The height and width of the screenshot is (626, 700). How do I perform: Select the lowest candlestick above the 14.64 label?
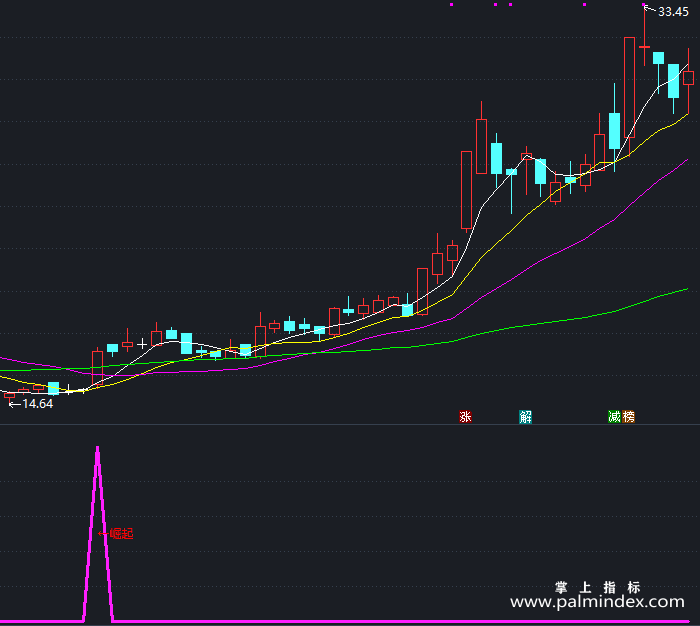[9, 396]
